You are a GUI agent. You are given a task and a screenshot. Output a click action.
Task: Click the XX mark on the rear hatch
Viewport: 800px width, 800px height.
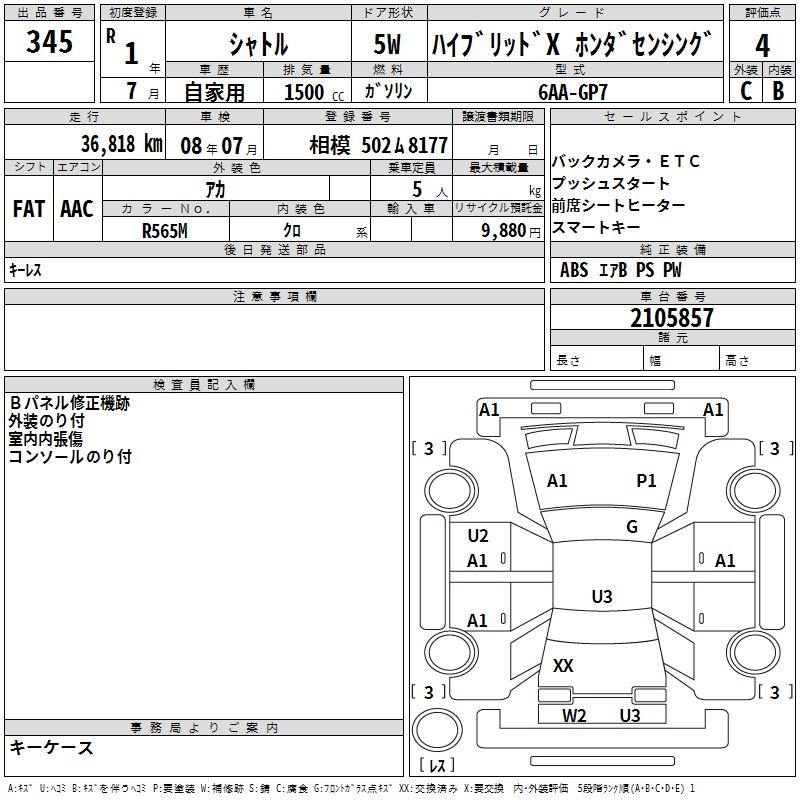tap(563, 665)
